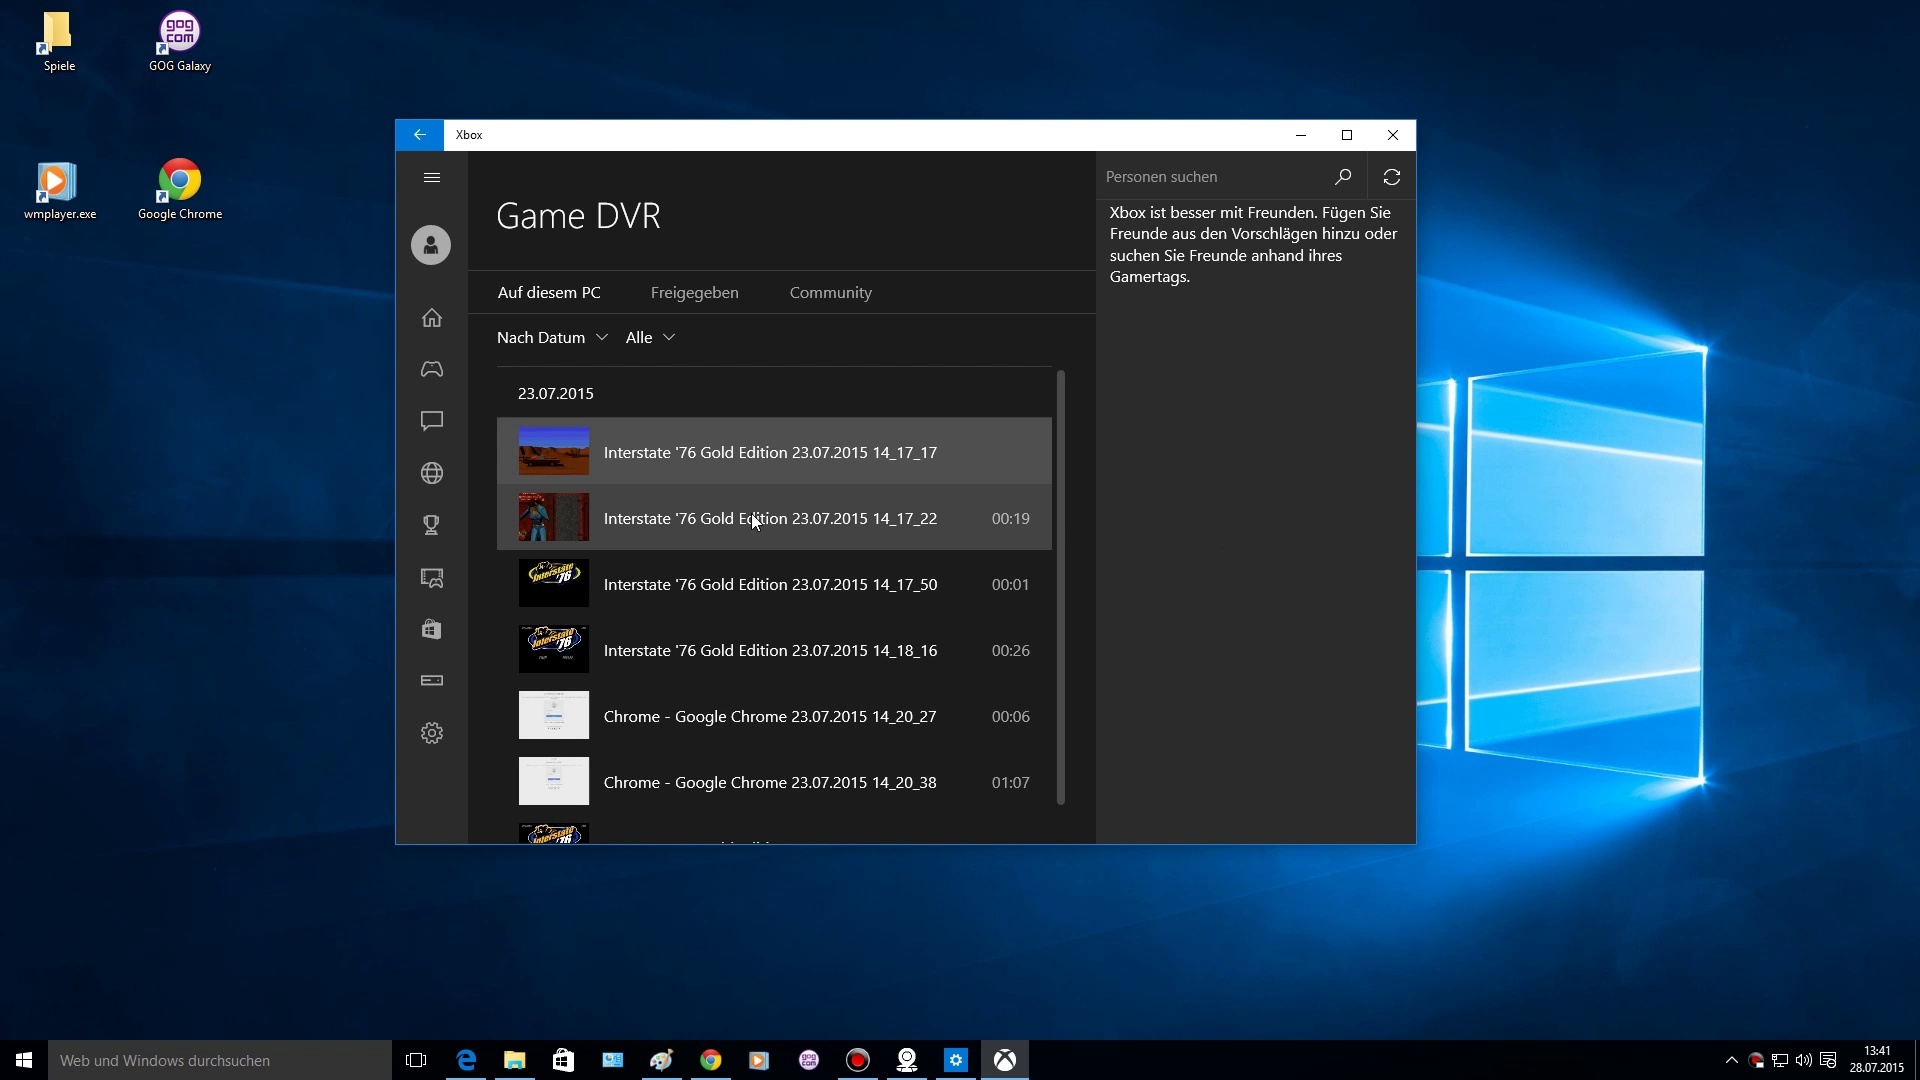Click the clip list vertical scrollbar
Image resolution: width=1920 pixels, height=1080 pixels.
pos(1061,587)
